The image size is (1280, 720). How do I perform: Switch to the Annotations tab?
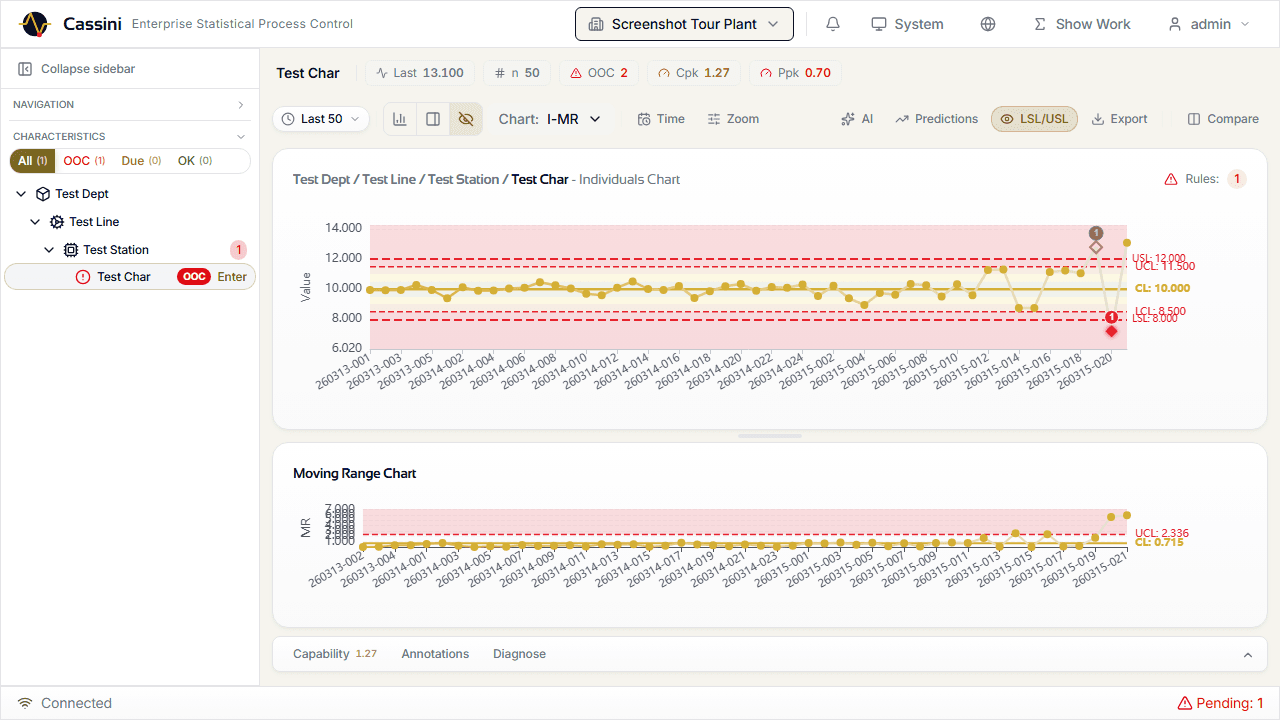coord(435,654)
